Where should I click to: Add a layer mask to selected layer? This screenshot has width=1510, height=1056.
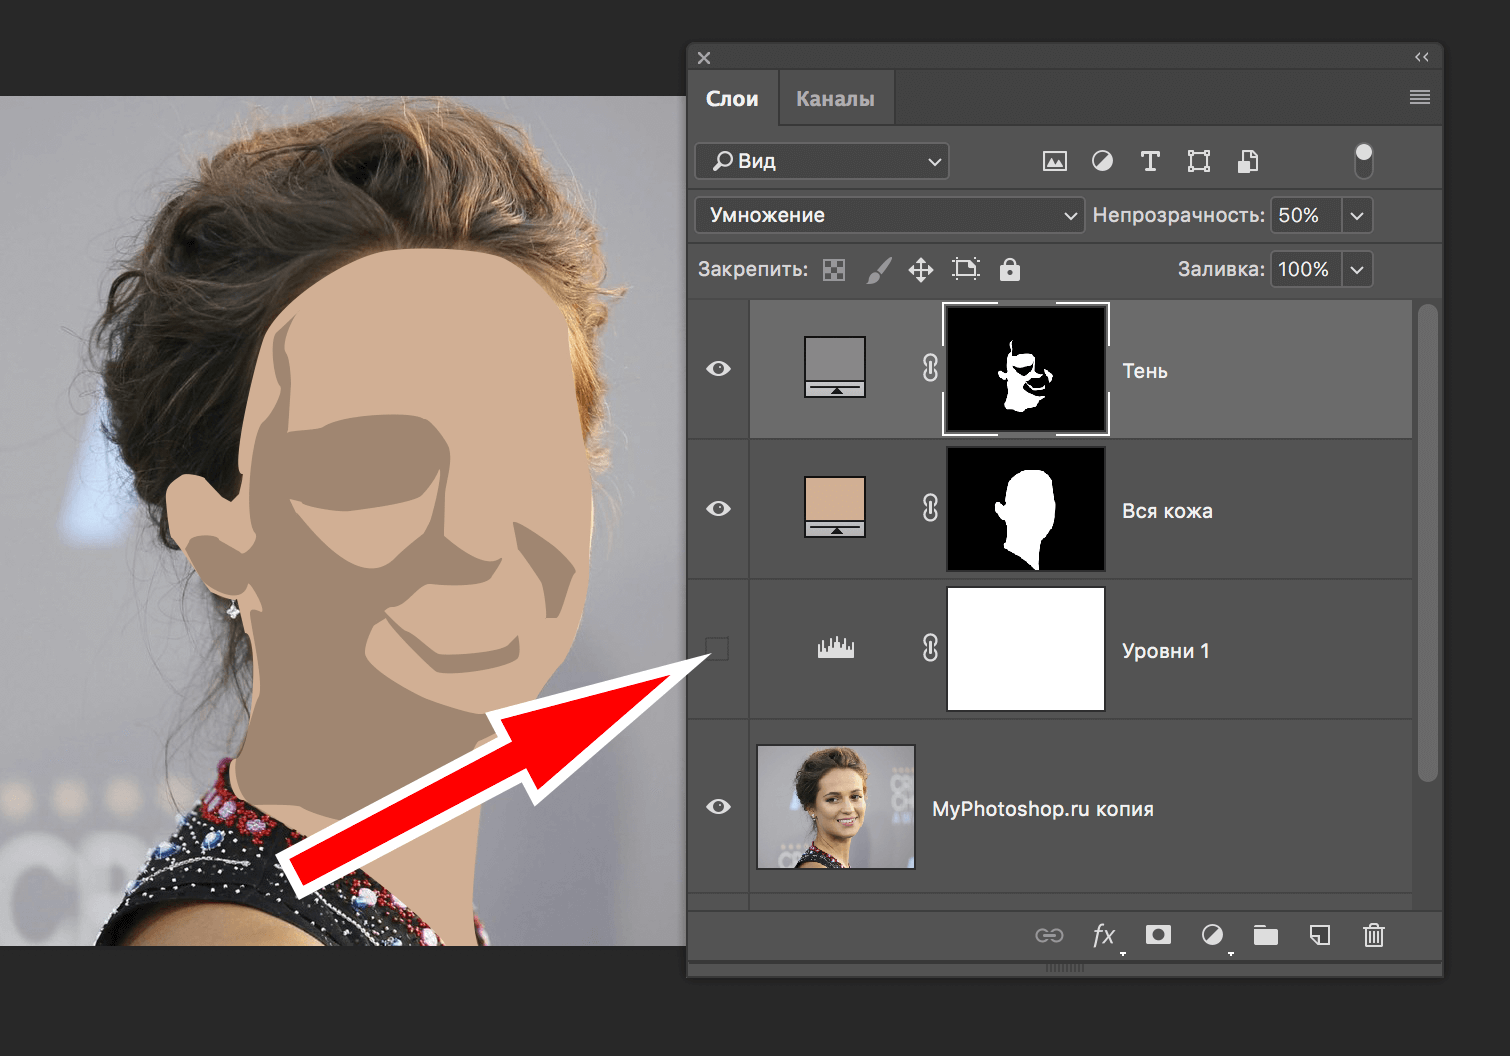click(x=1158, y=936)
